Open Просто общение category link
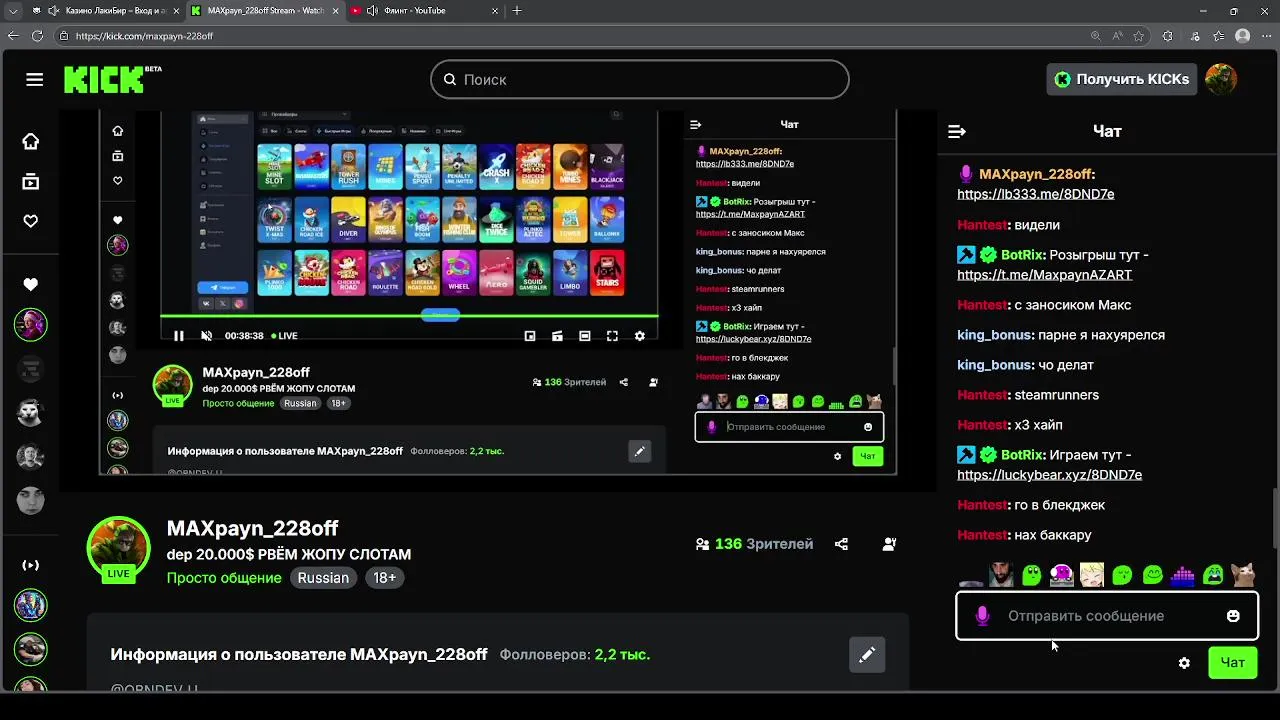Image resolution: width=1280 pixels, height=720 pixels. pos(224,578)
